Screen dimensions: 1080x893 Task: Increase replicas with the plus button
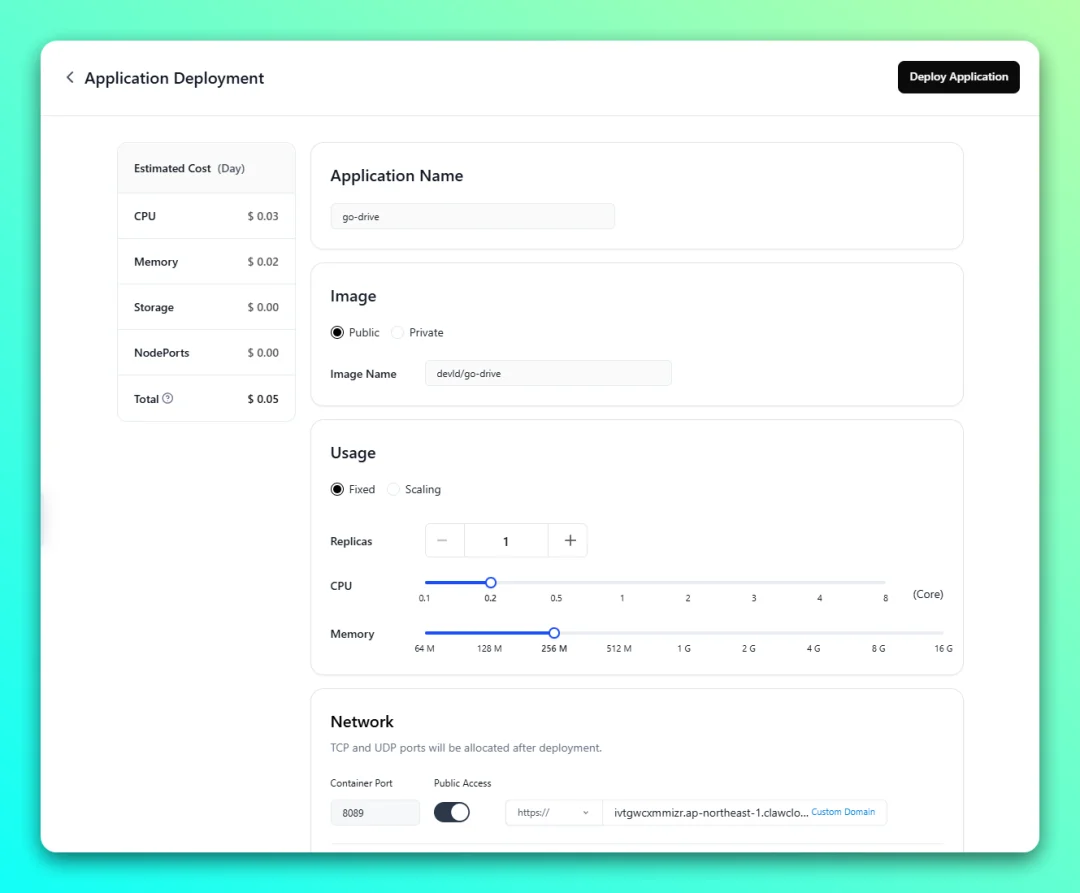point(569,540)
